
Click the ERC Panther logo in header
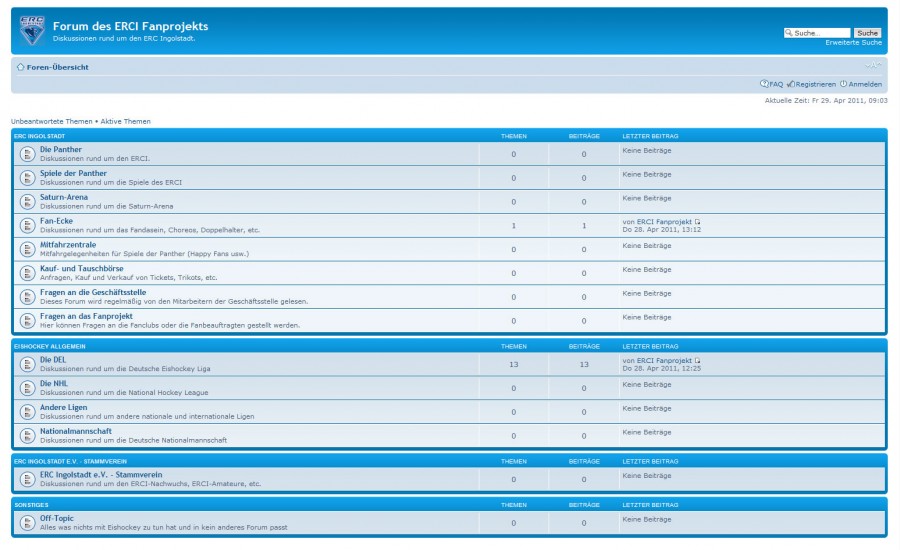point(32,30)
